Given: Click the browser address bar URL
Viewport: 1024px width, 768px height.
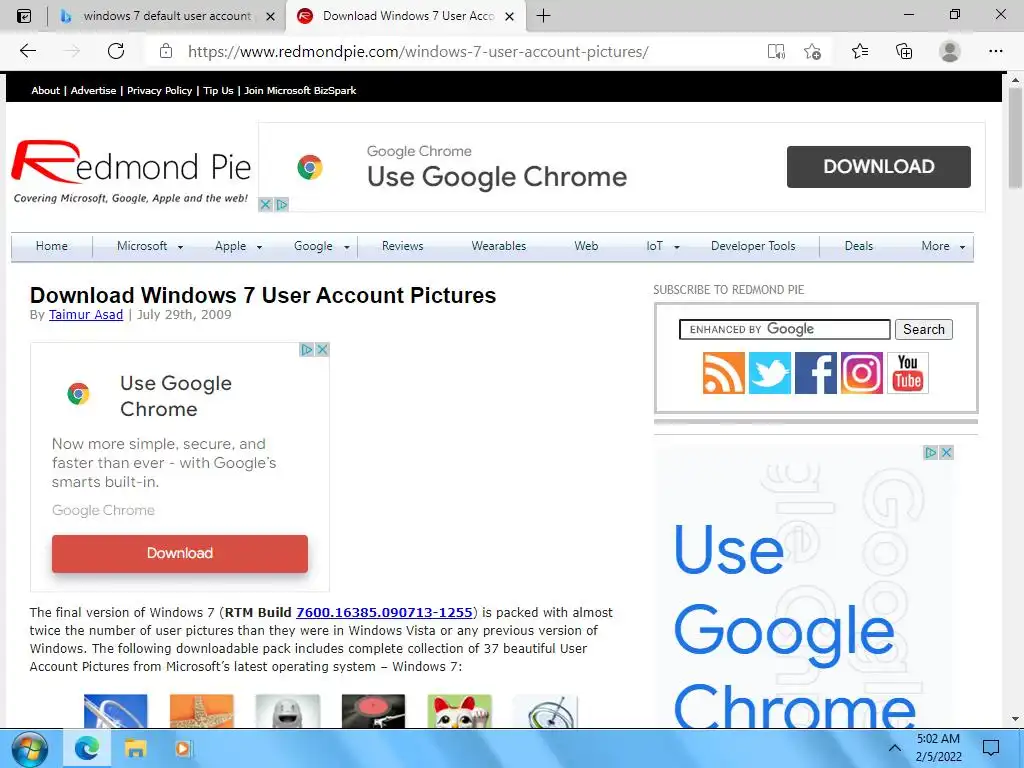Looking at the screenshot, I should [418, 52].
